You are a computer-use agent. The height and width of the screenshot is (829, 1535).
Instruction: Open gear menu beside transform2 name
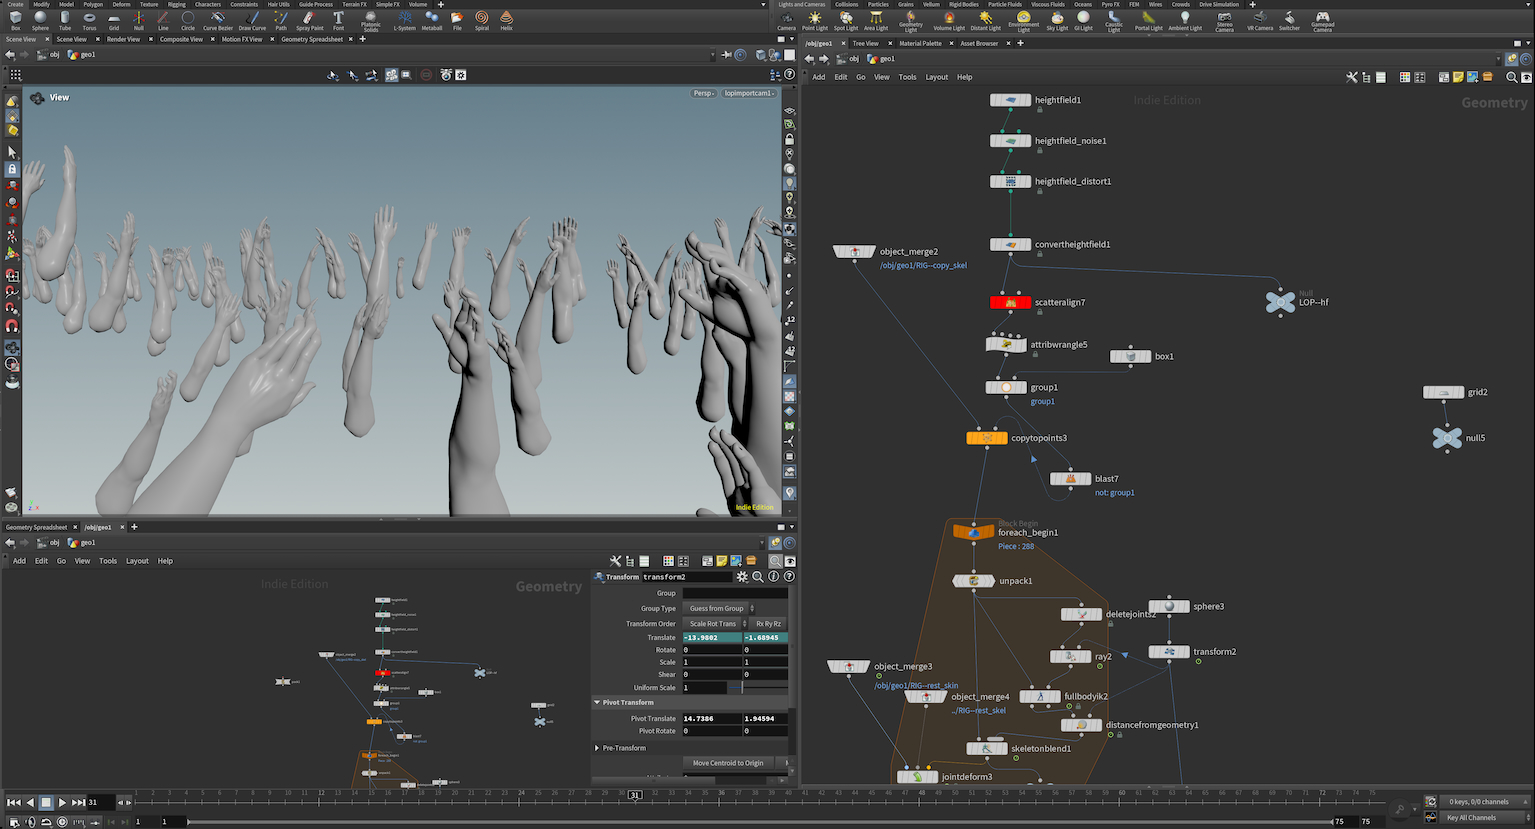[x=742, y=577]
